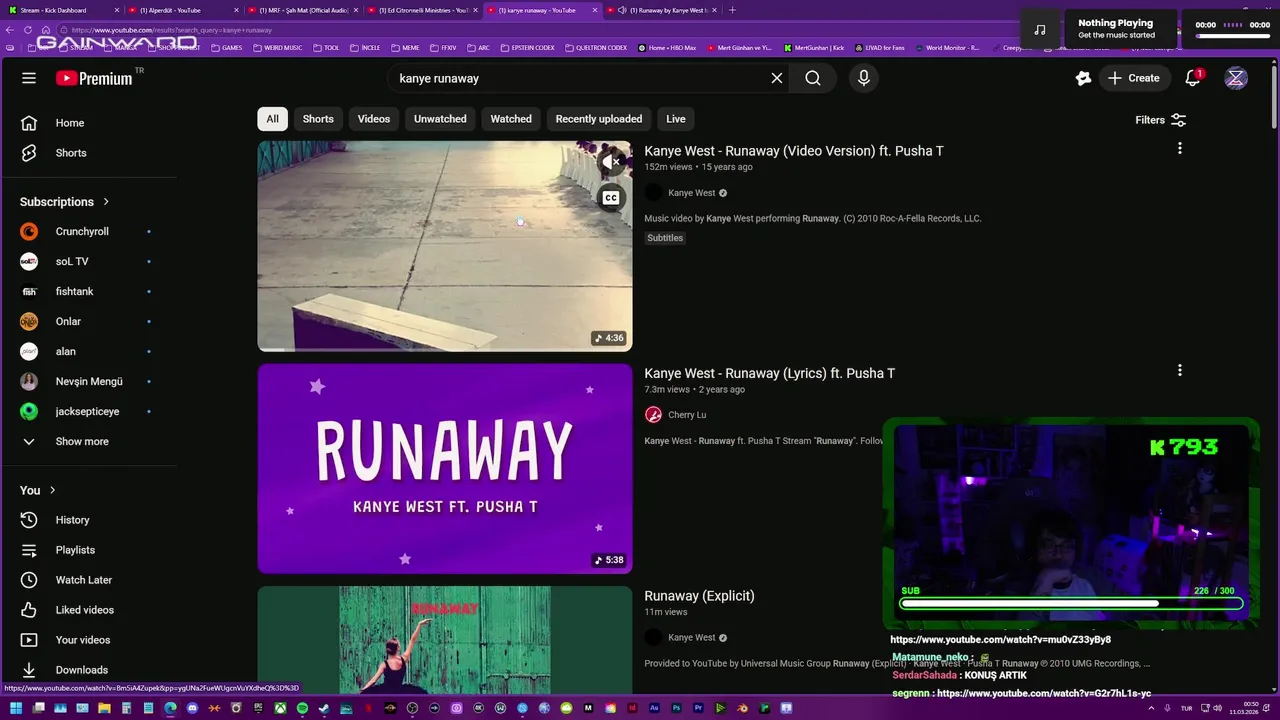Viewport: 1280px width, 720px height.
Task: Switch to the Alperdiit - YouTube tab
Action: click(x=180, y=10)
